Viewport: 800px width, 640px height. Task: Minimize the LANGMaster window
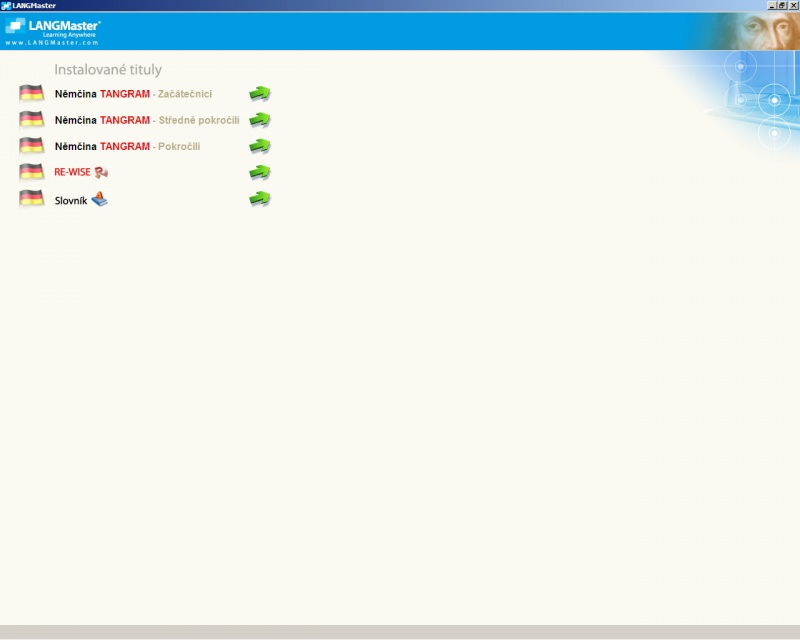coord(771,6)
